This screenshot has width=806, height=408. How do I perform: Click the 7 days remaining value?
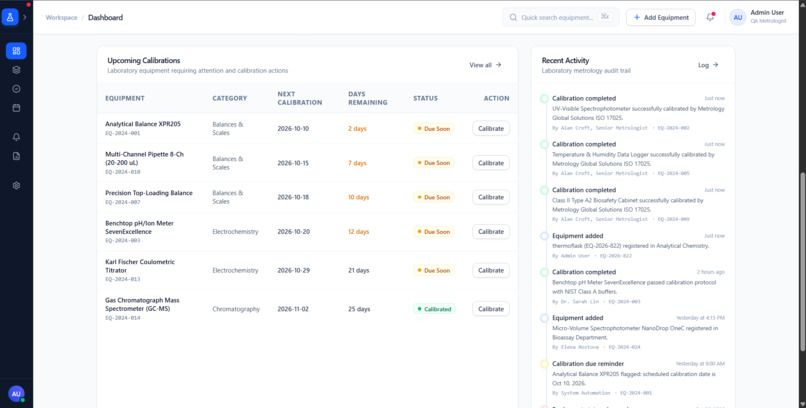click(x=357, y=163)
